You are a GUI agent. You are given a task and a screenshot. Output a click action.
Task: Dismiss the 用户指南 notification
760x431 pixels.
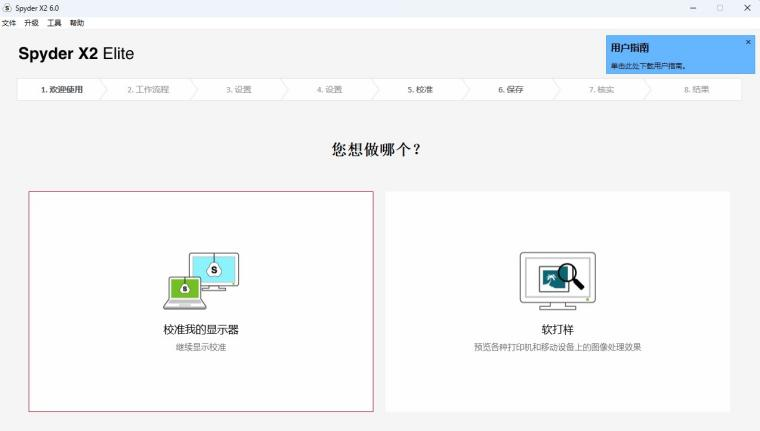tap(748, 42)
